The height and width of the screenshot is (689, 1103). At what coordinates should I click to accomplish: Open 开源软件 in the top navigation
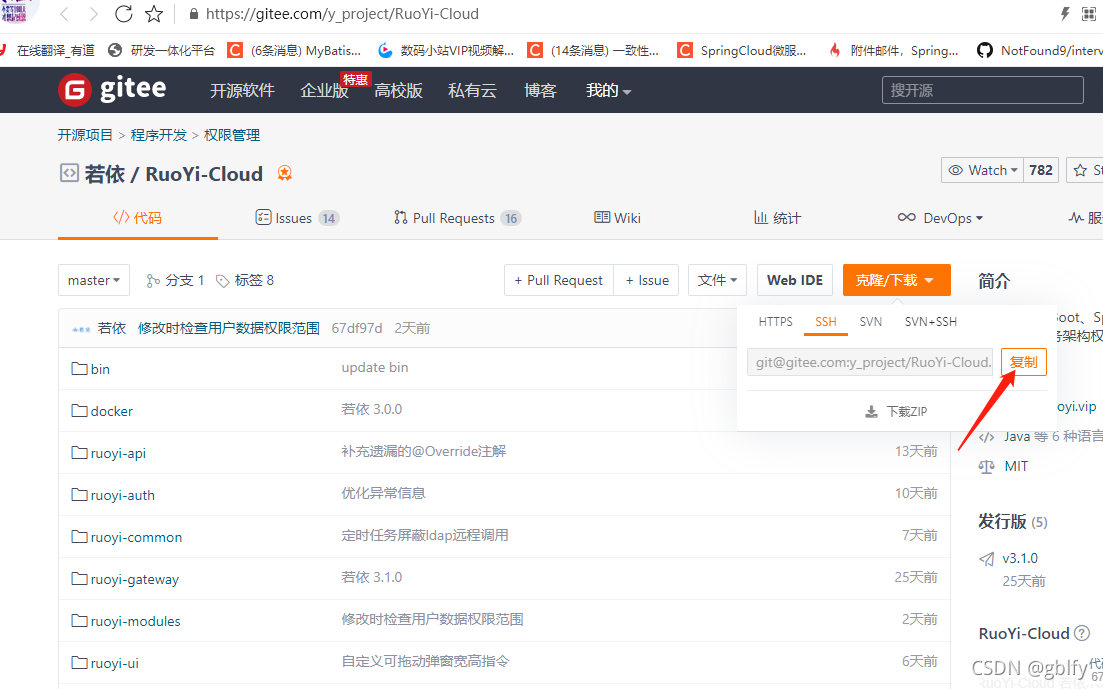pyautogui.click(x=243, y=90)
